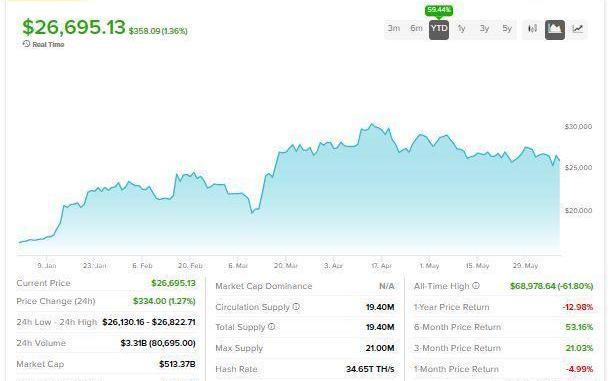The width and height of the screenshot is (611, 381).
Task: Select the 6m time range
Action: point(416,28)
